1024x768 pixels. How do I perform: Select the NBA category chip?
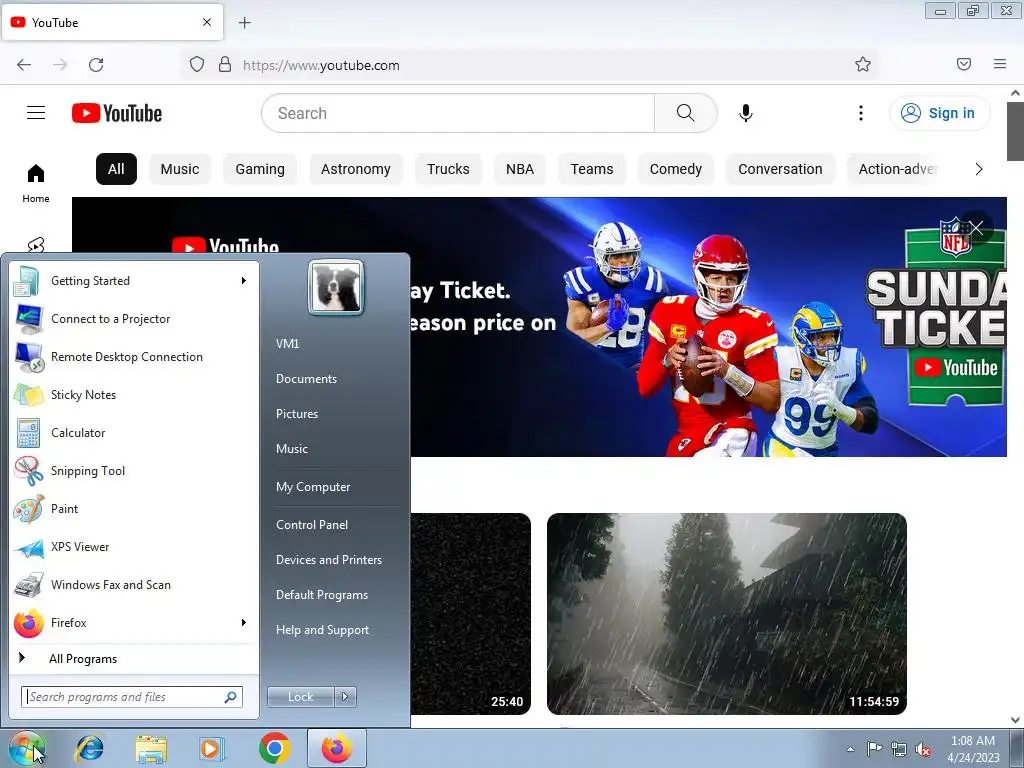click(x=520, y=169)
